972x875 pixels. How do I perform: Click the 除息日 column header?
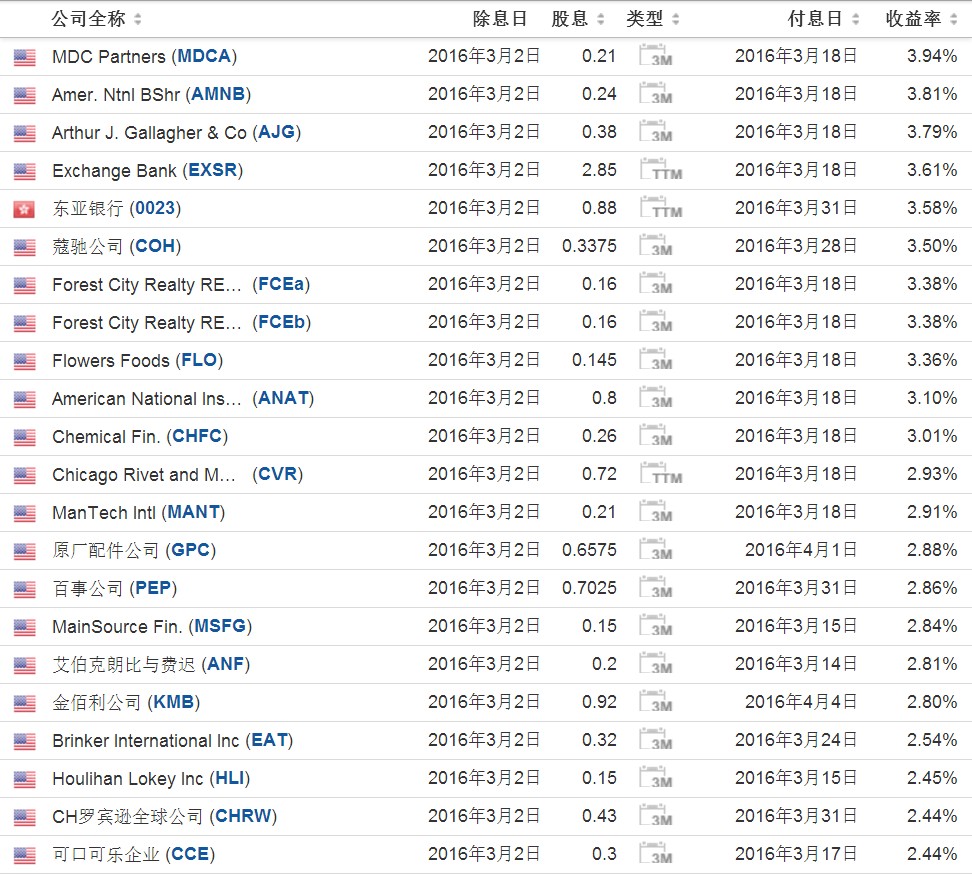coord(499,19)
